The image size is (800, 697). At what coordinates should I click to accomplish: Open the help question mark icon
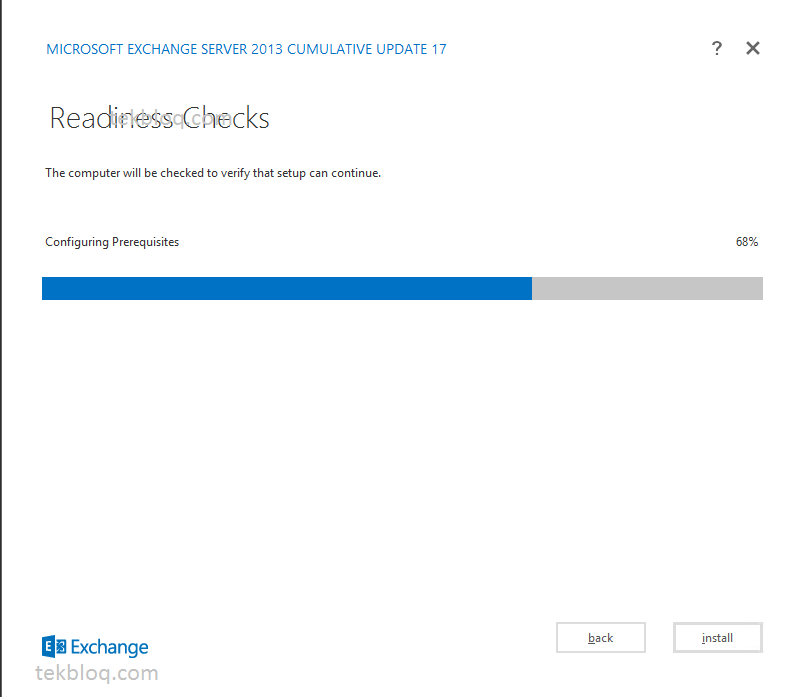coord(717,48)
